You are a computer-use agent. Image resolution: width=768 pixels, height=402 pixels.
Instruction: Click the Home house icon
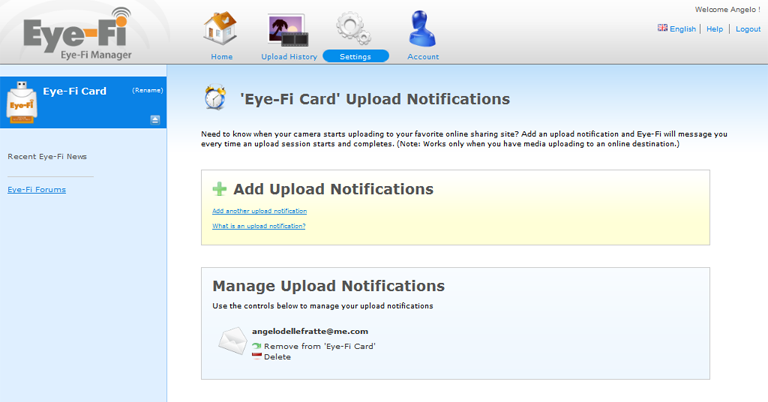click(220, 28)
